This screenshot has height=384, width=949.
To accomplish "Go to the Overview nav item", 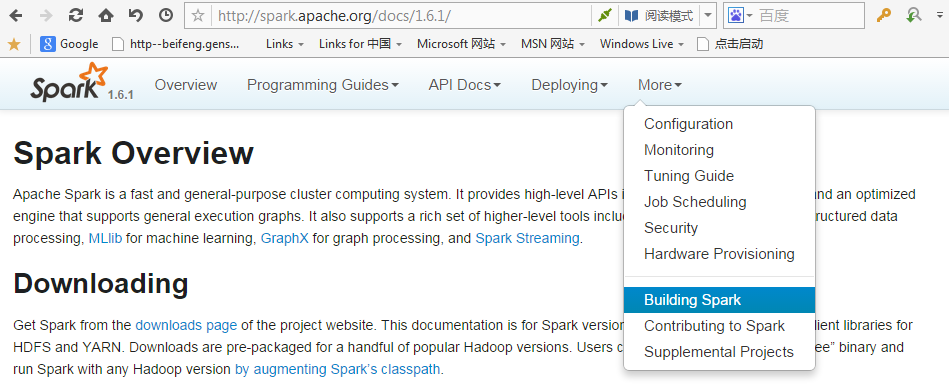I will coord(186,85).
